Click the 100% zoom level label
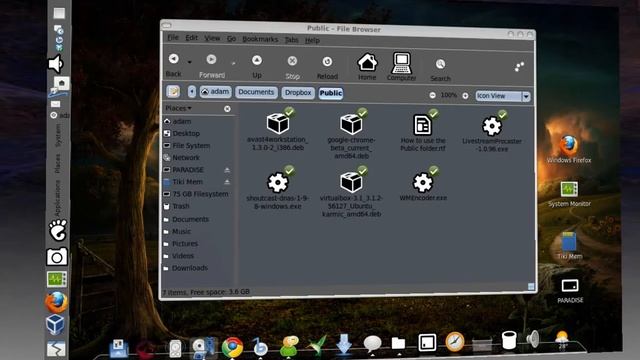Viewport: 640px width, 360px height. 449,95
